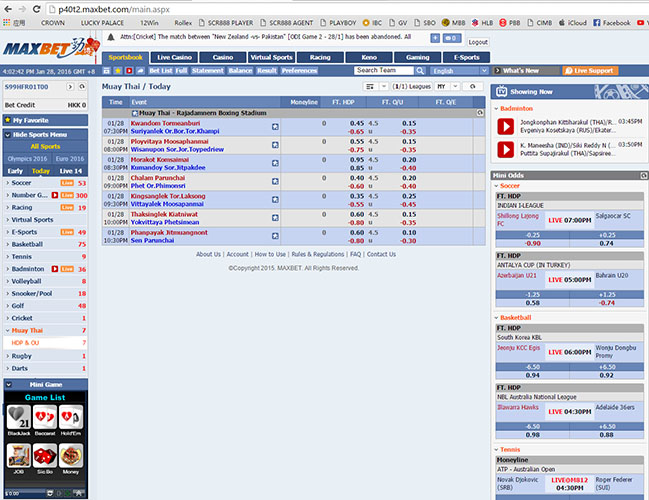649x500 pixels.
Task: Click the plus icon next to the announcement
Action: tap(435, 38)
